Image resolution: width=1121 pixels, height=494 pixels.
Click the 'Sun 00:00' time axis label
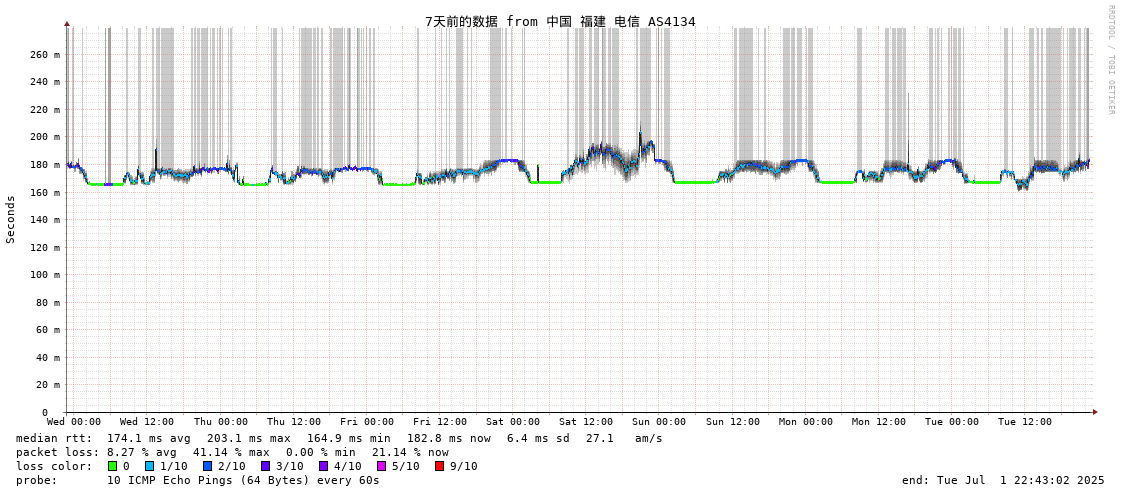659,423
